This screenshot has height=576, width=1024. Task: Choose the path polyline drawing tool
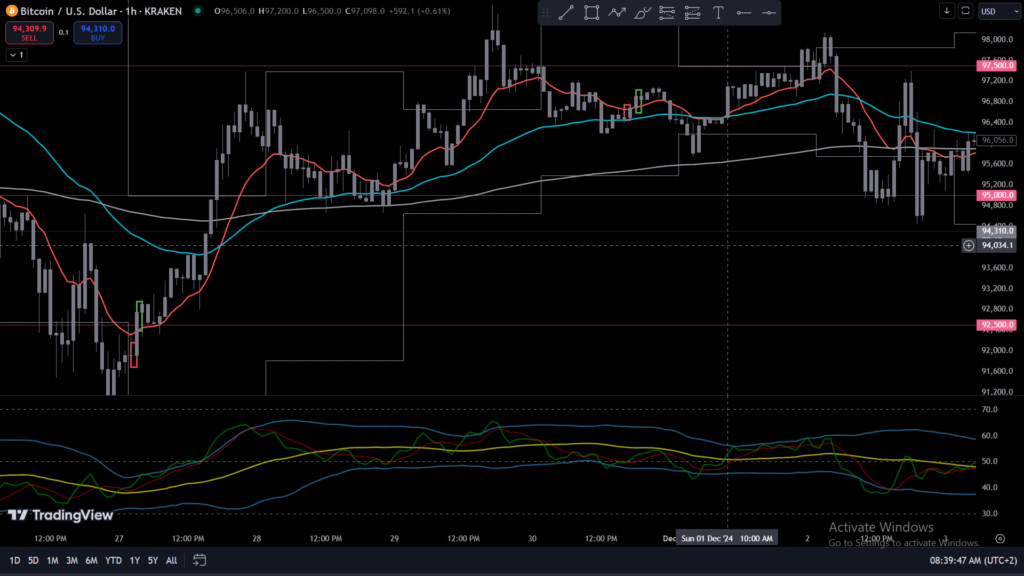(x=617, y=13)
